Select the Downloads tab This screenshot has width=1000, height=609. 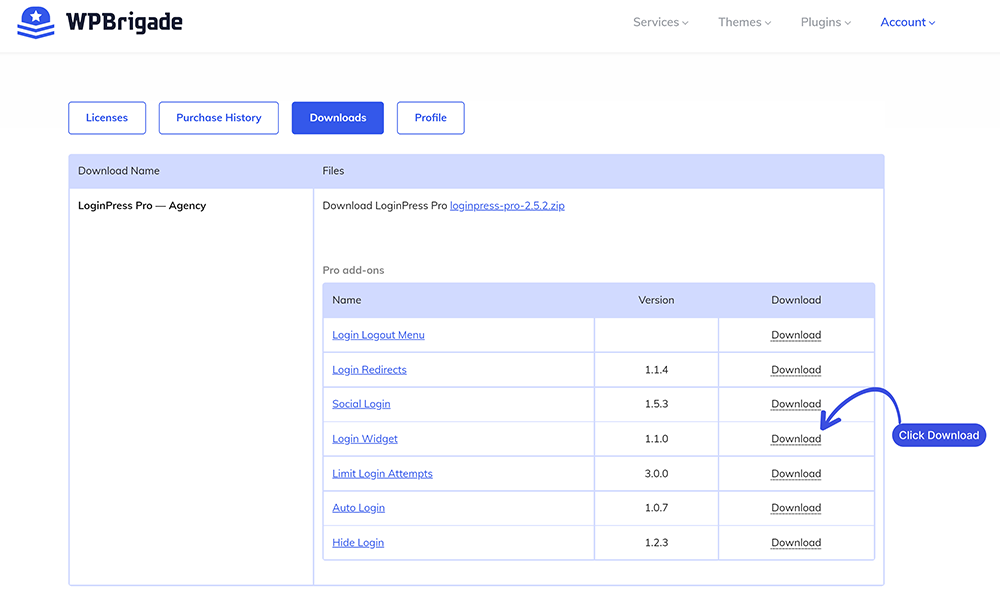(338, 118)
